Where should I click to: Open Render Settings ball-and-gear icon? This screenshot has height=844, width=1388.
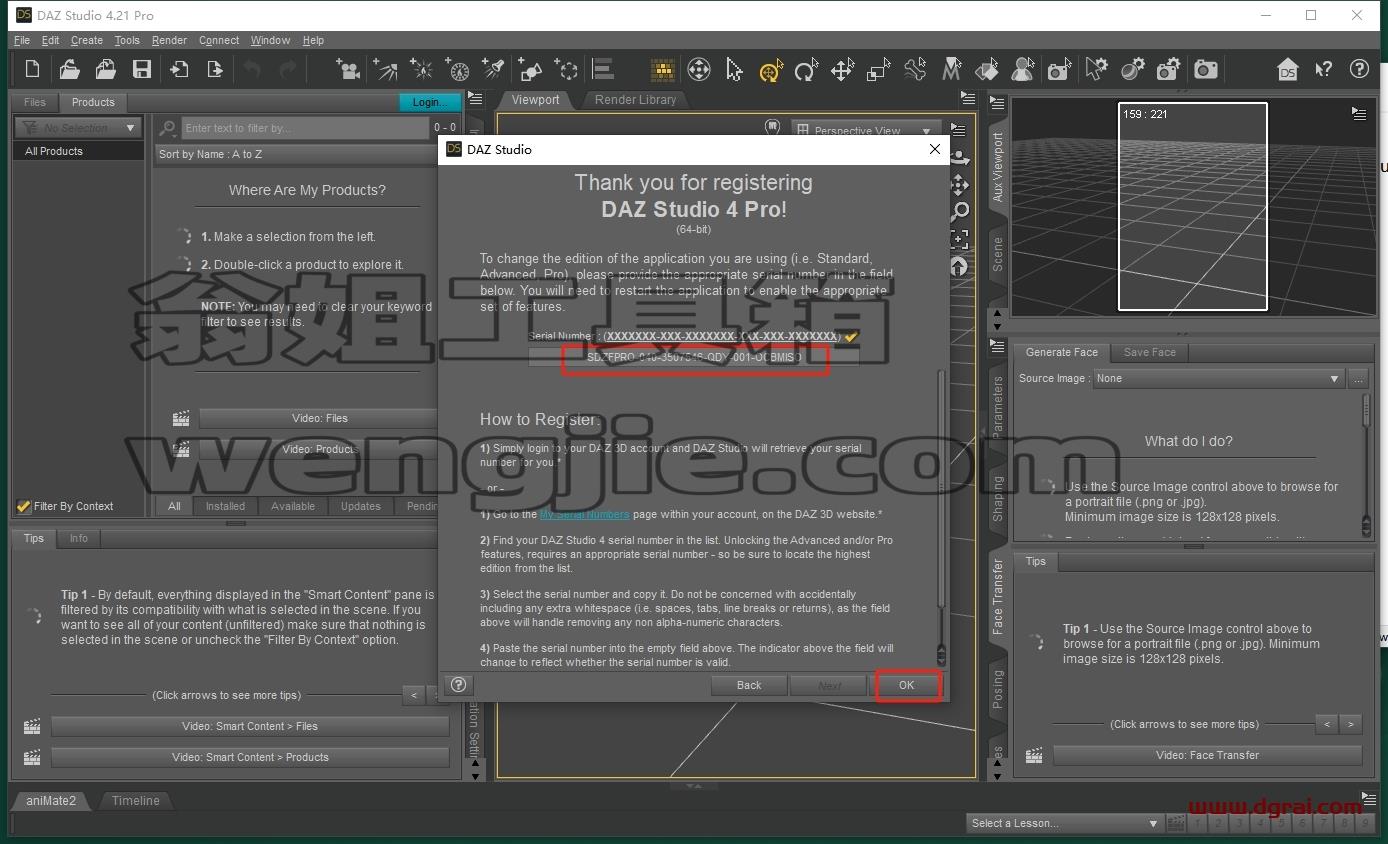click(x=1132, y=69)
